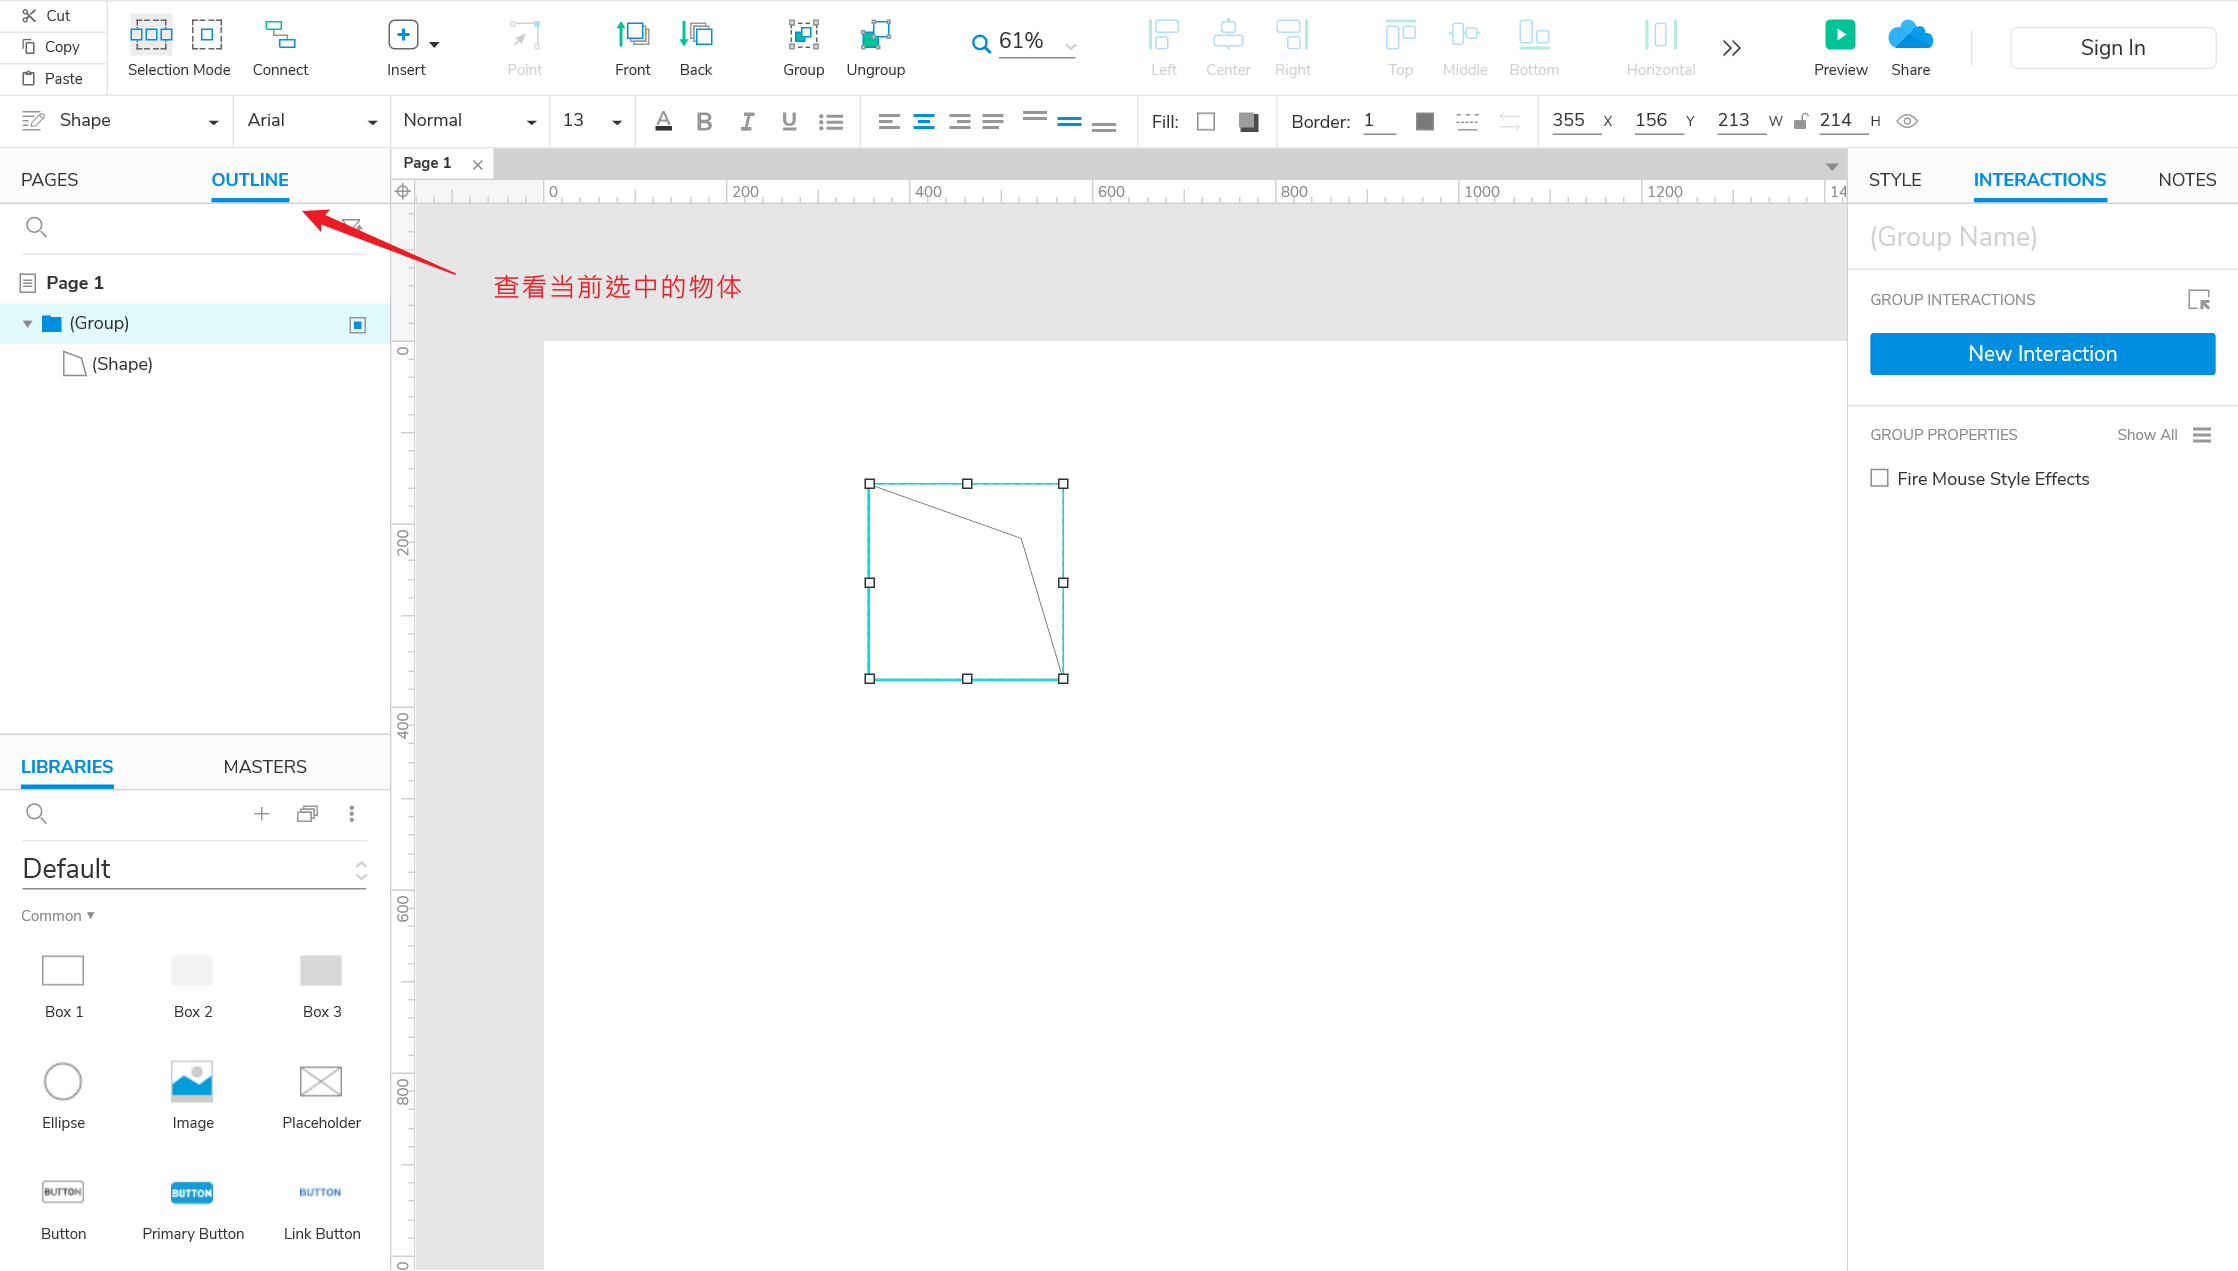The height and width of the screenshot is (1271, 2238).
Task: Toggle visibility eye icon
Action: [x=1907, y=121]
